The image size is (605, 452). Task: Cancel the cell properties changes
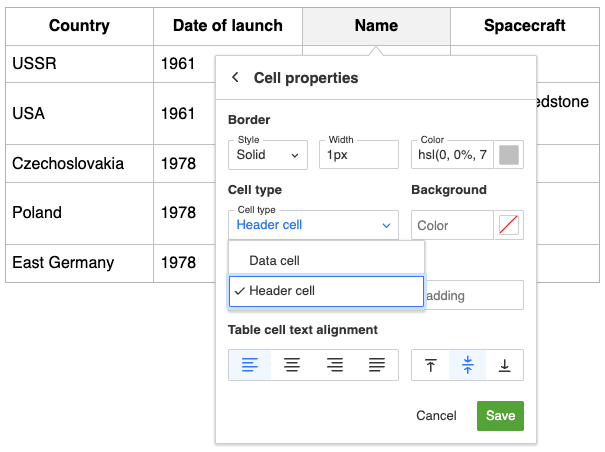tap(436, 416)
